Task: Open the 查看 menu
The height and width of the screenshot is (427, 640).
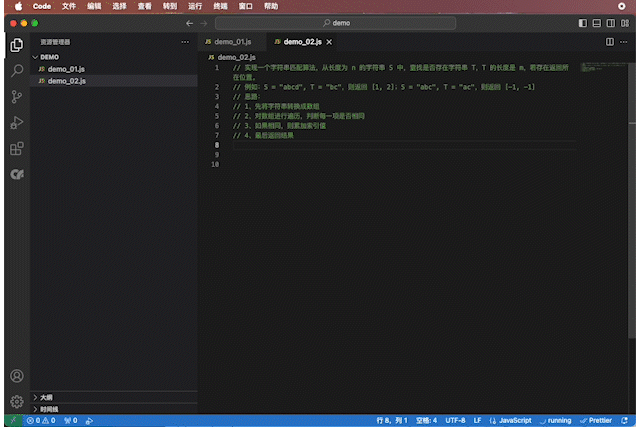Action: pyautogui.click(x=144, y=6)
